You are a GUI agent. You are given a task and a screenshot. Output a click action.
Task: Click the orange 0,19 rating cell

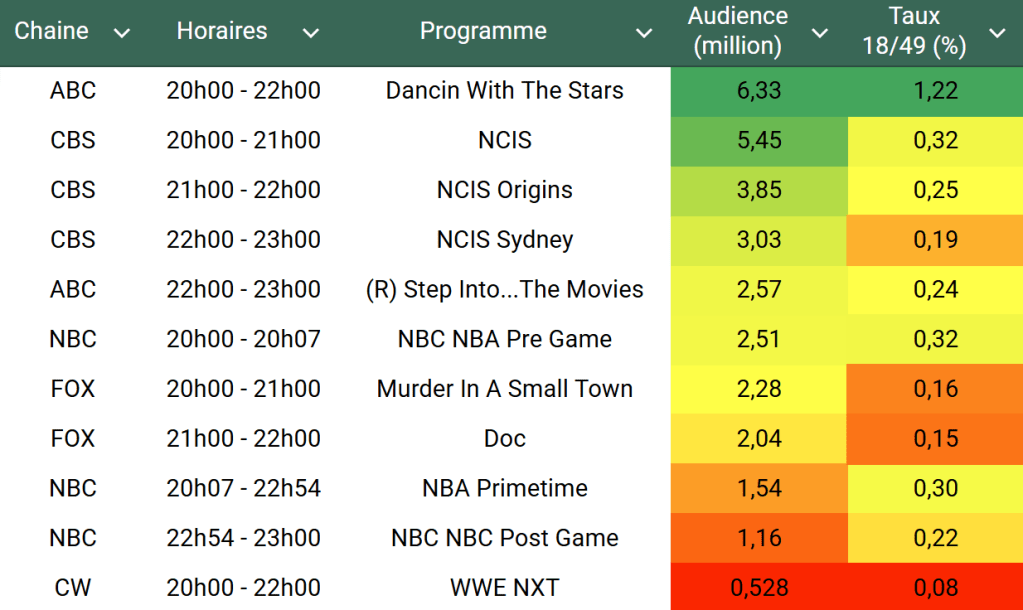935,240
